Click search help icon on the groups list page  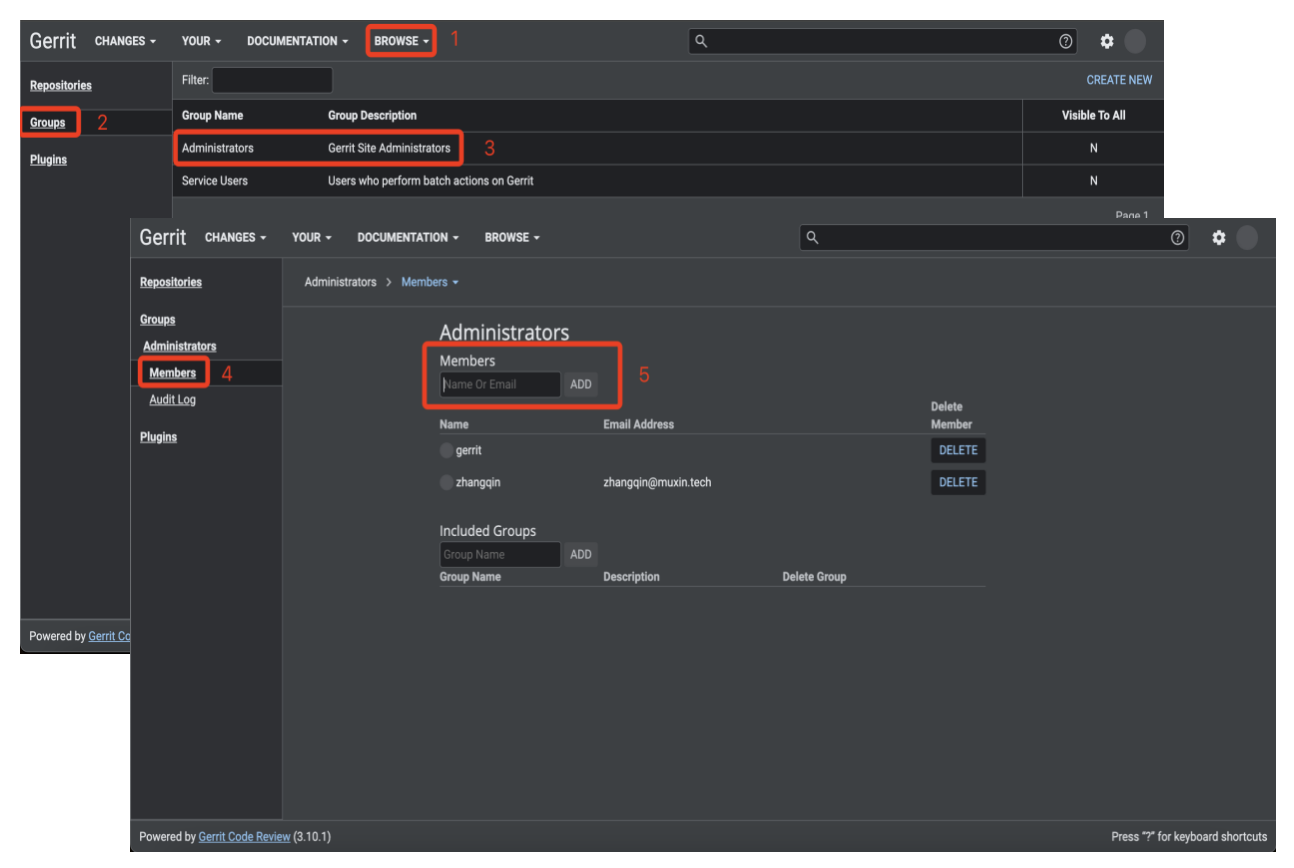pos(1065,41)
